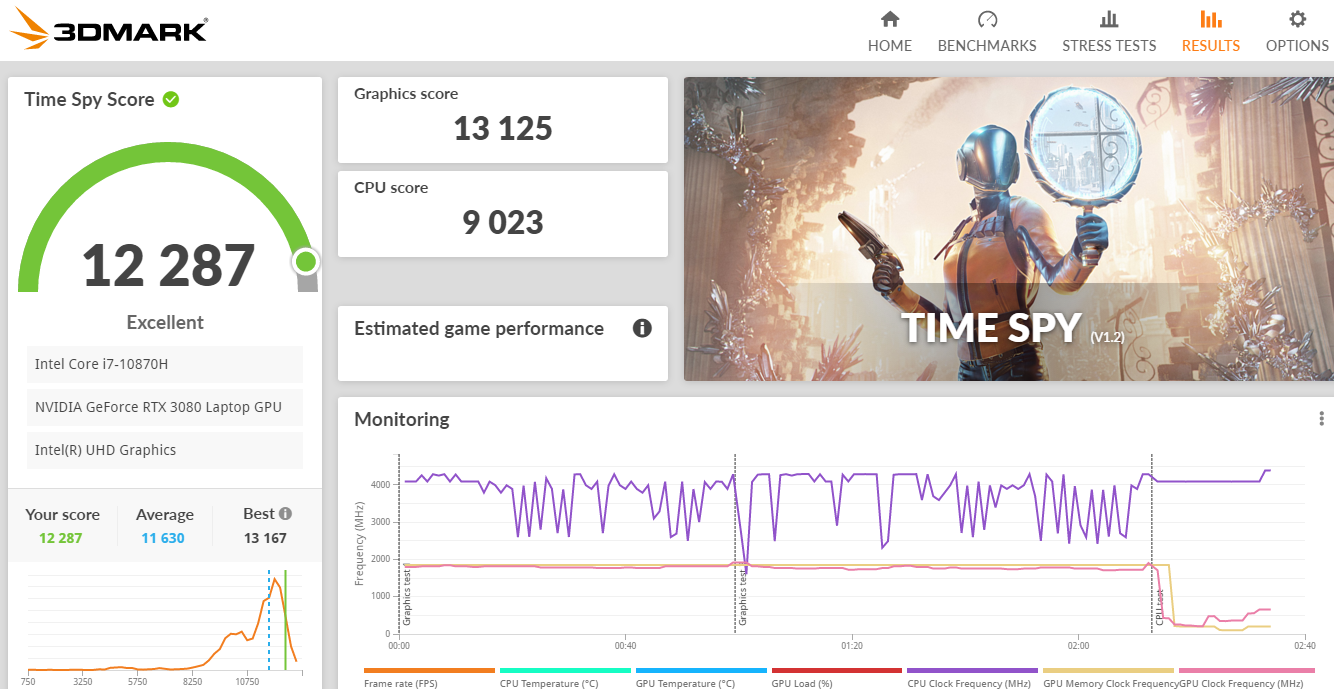
Task: Click the Frequency (MHz) axis title
Action: click(x=360, y=543)
